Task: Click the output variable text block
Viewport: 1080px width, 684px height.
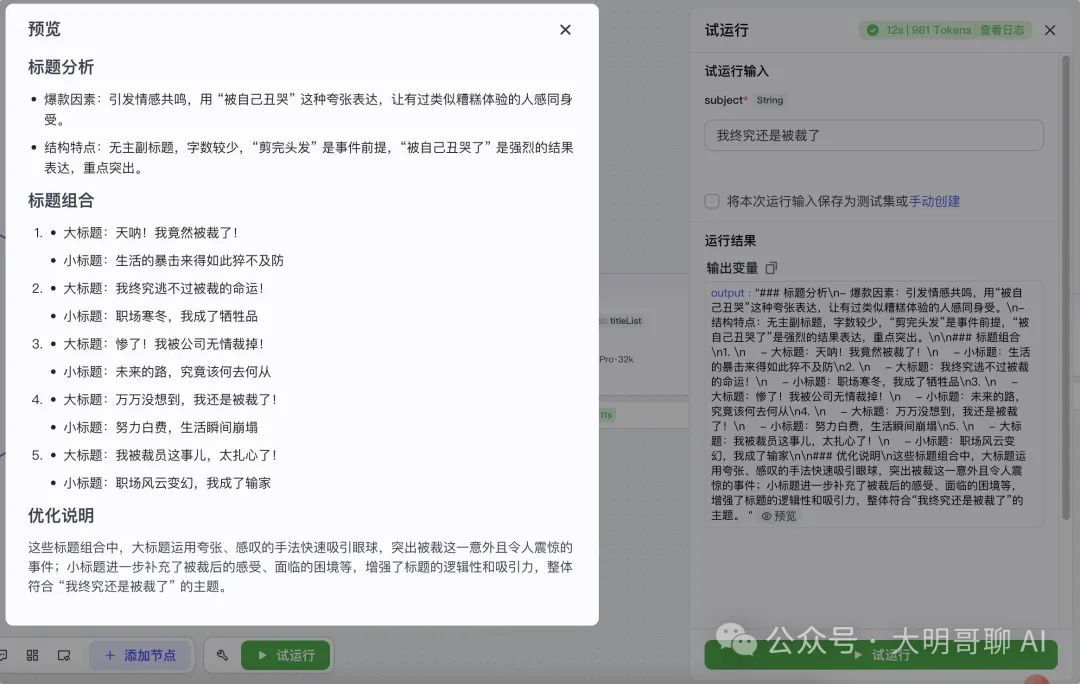Action: (x=873, y=404)
